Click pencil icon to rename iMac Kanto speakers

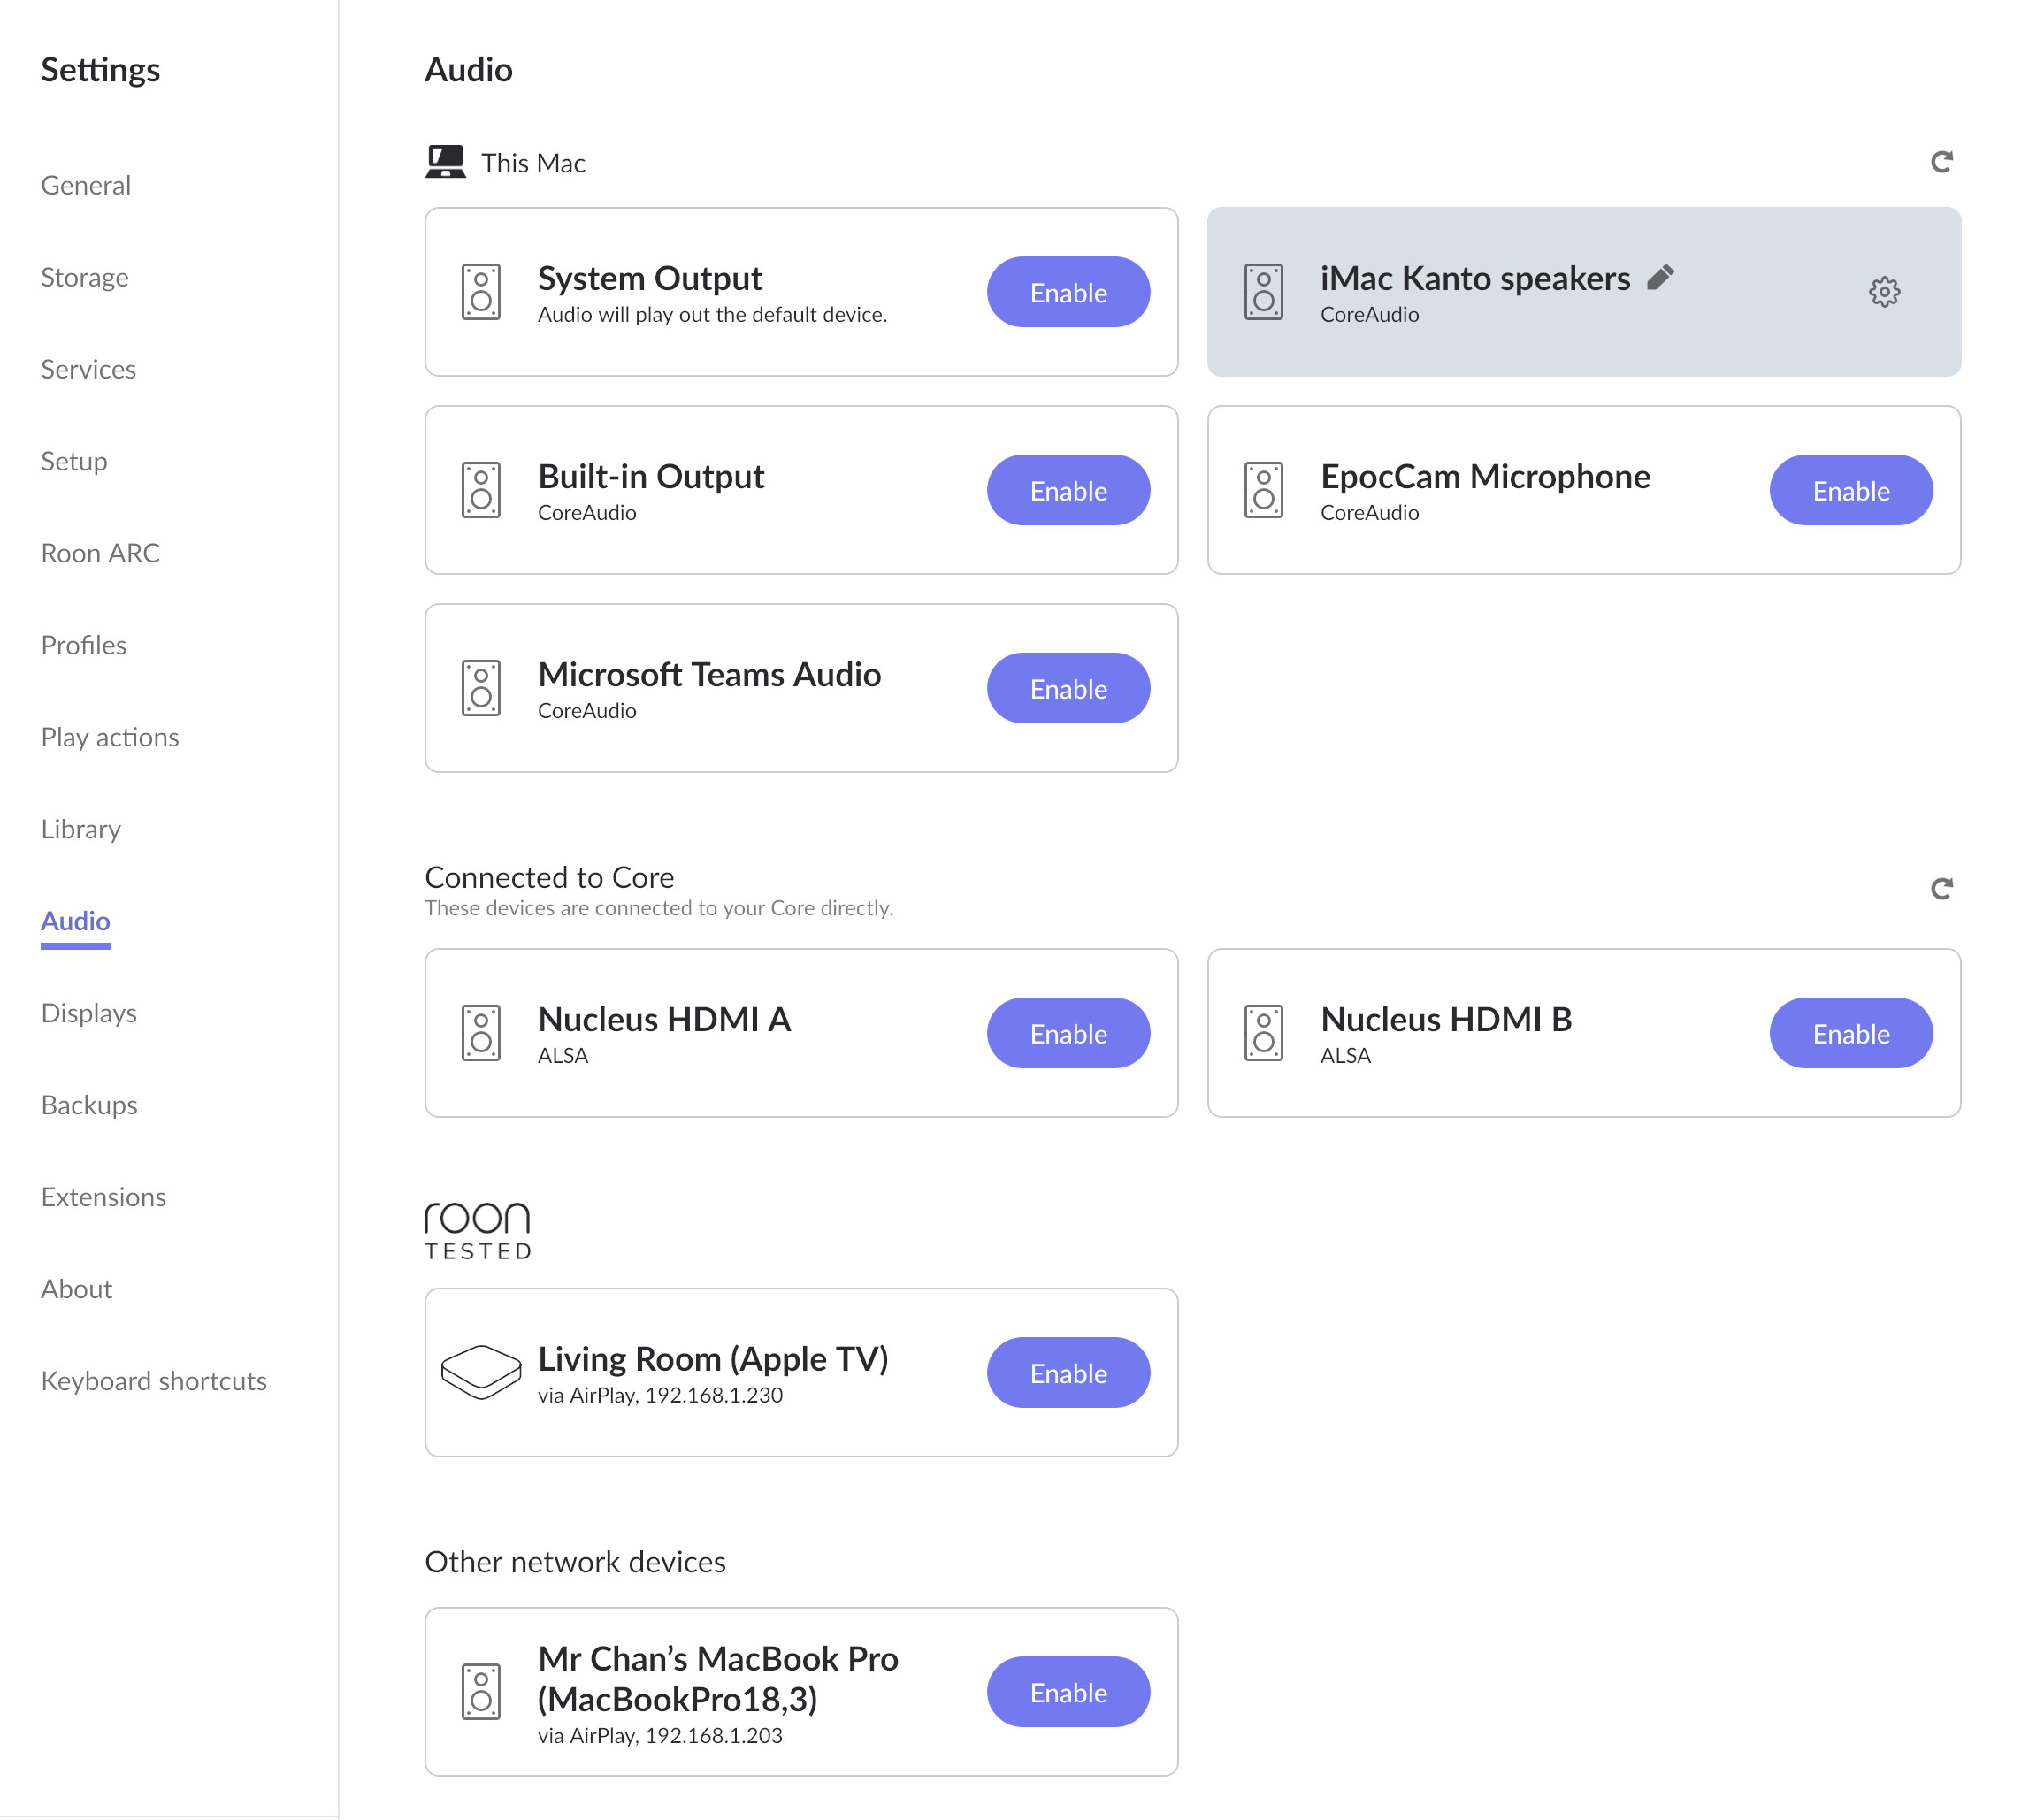click(1660, 277)
